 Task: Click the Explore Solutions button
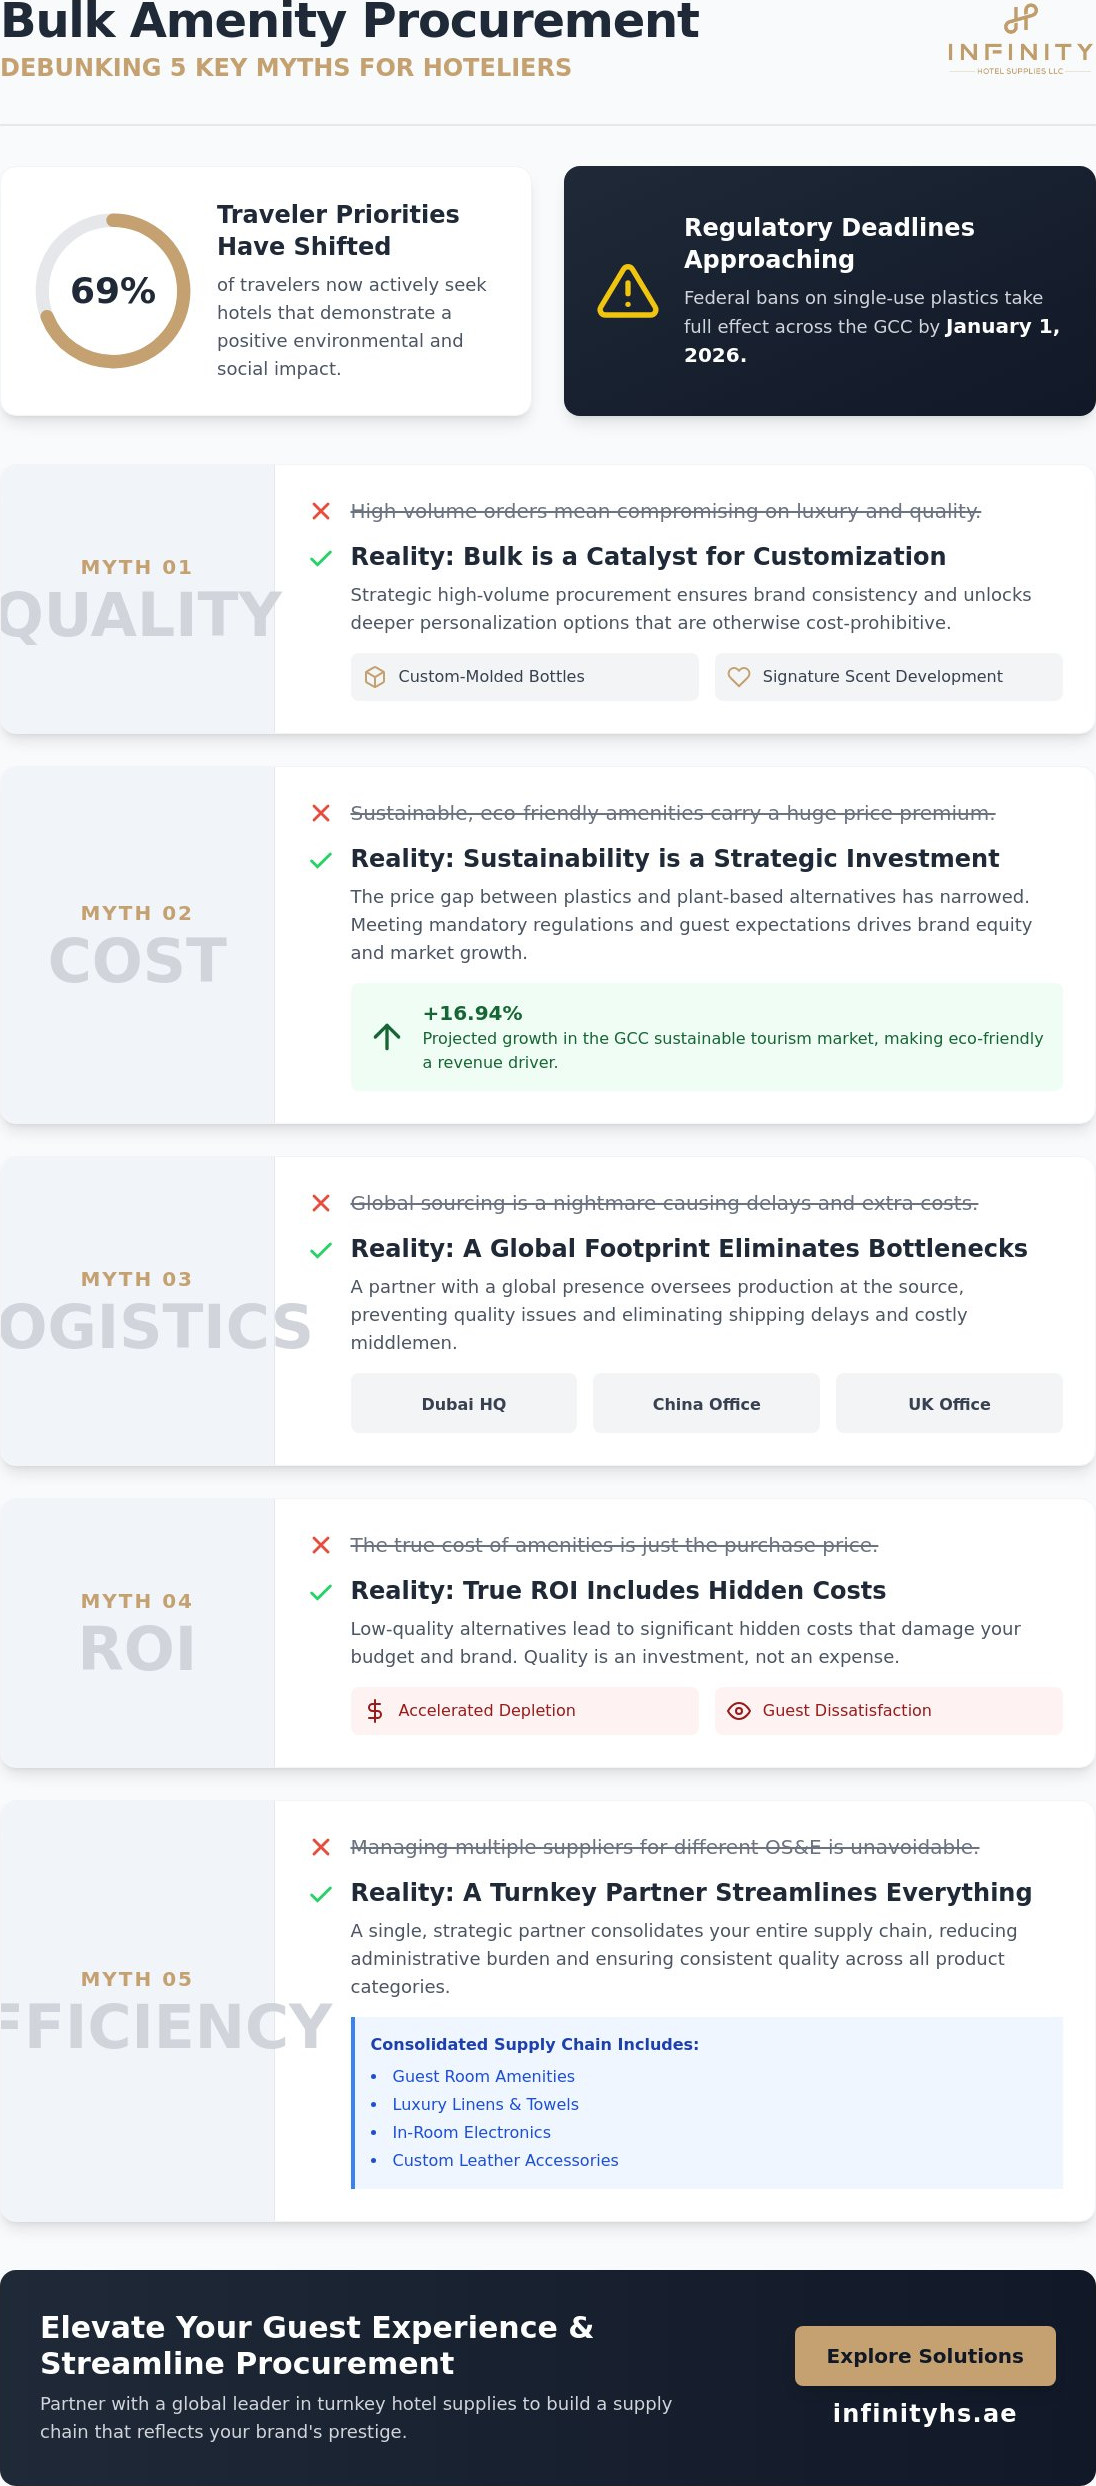925,2356
